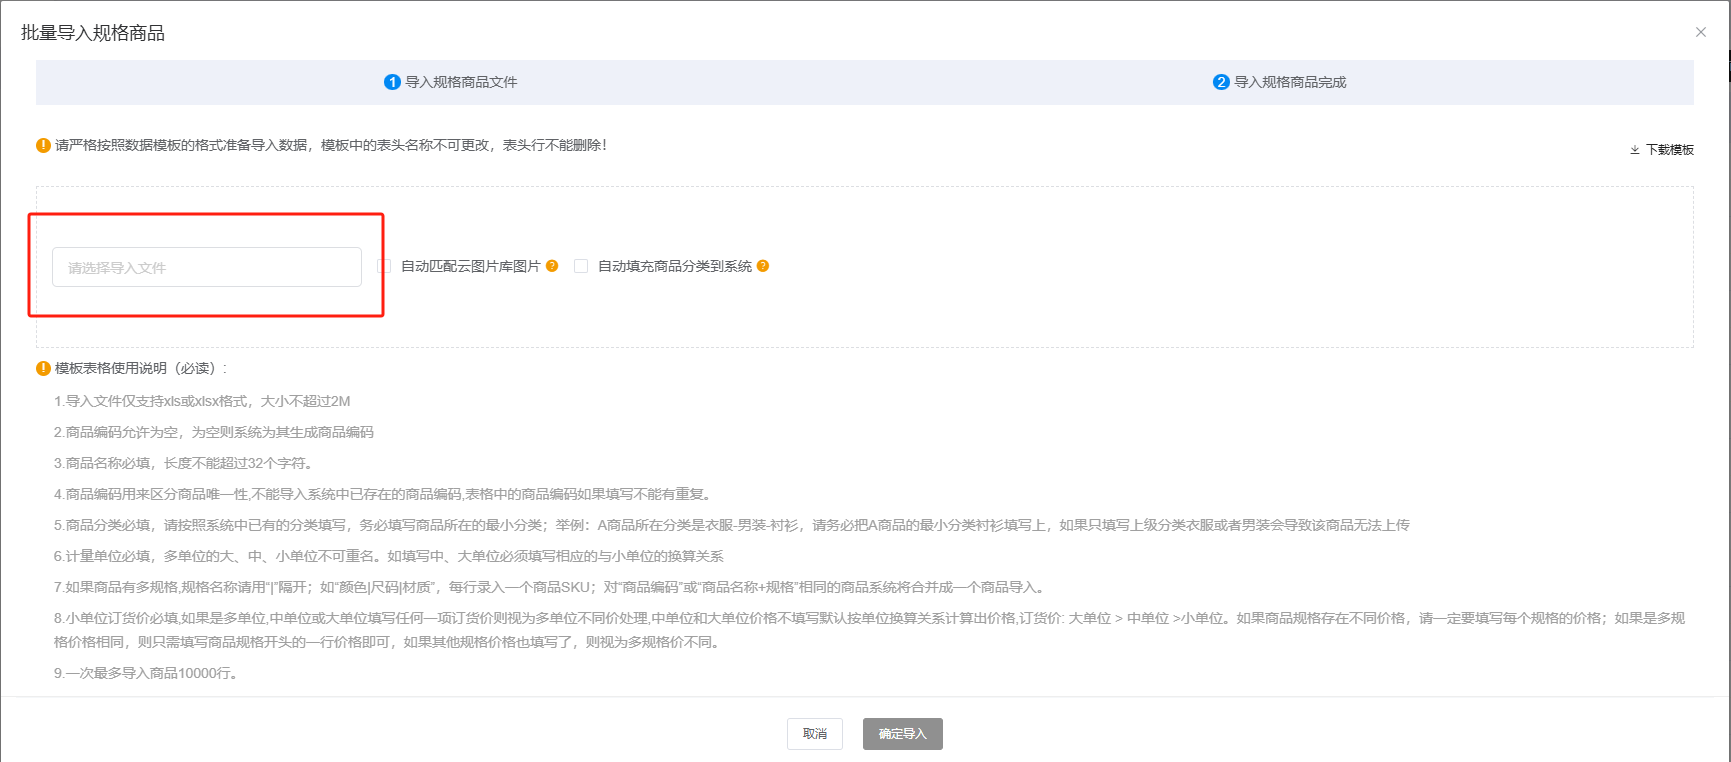Select the 导入规格商品文件 step label
Screen dimensions: 1731x762
[461, 82]
